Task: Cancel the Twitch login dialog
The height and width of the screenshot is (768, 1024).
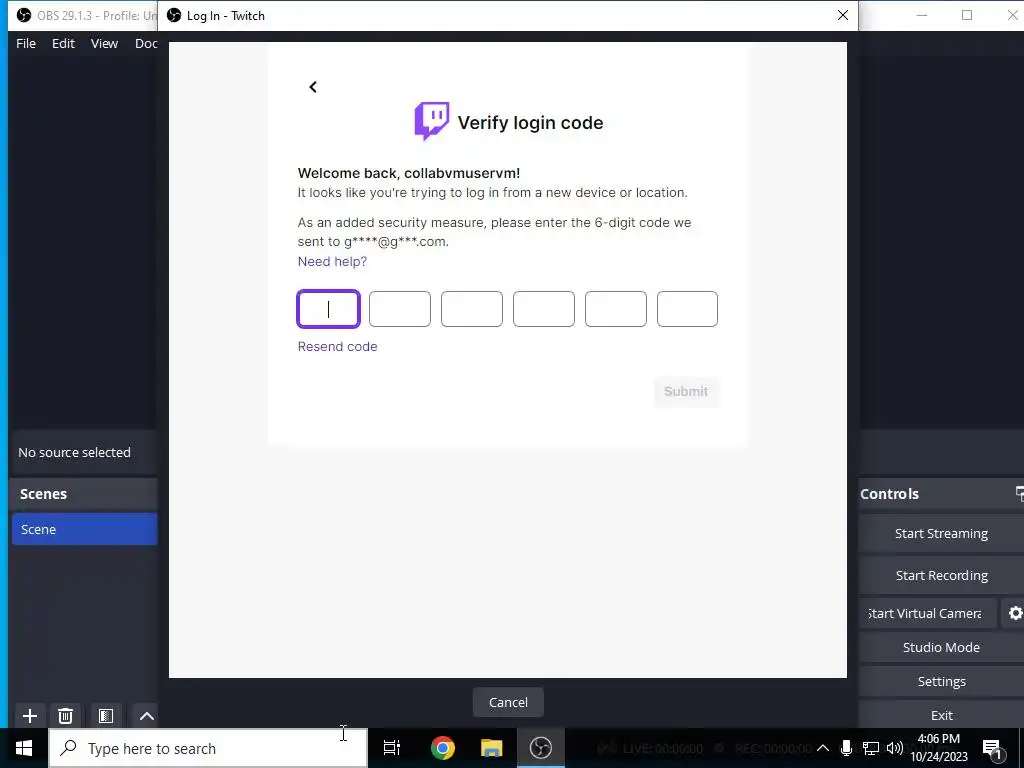Action: [508, 702]
